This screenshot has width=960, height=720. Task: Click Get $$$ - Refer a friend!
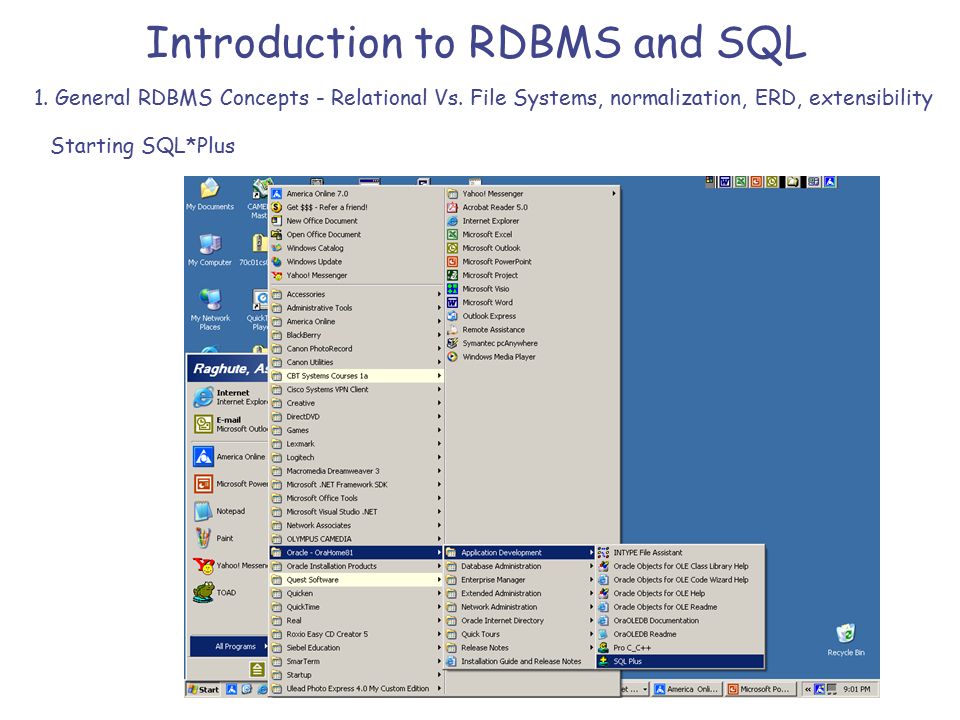click(x=356, y=207)
